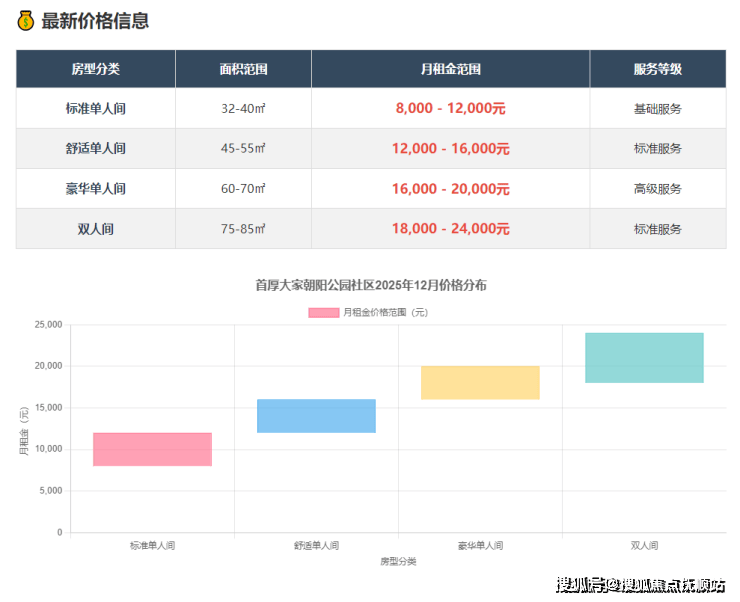
Task: Click the chart title 首厚大家朝阳公园社区2025年12月价格分布
Action: (371, 285)
